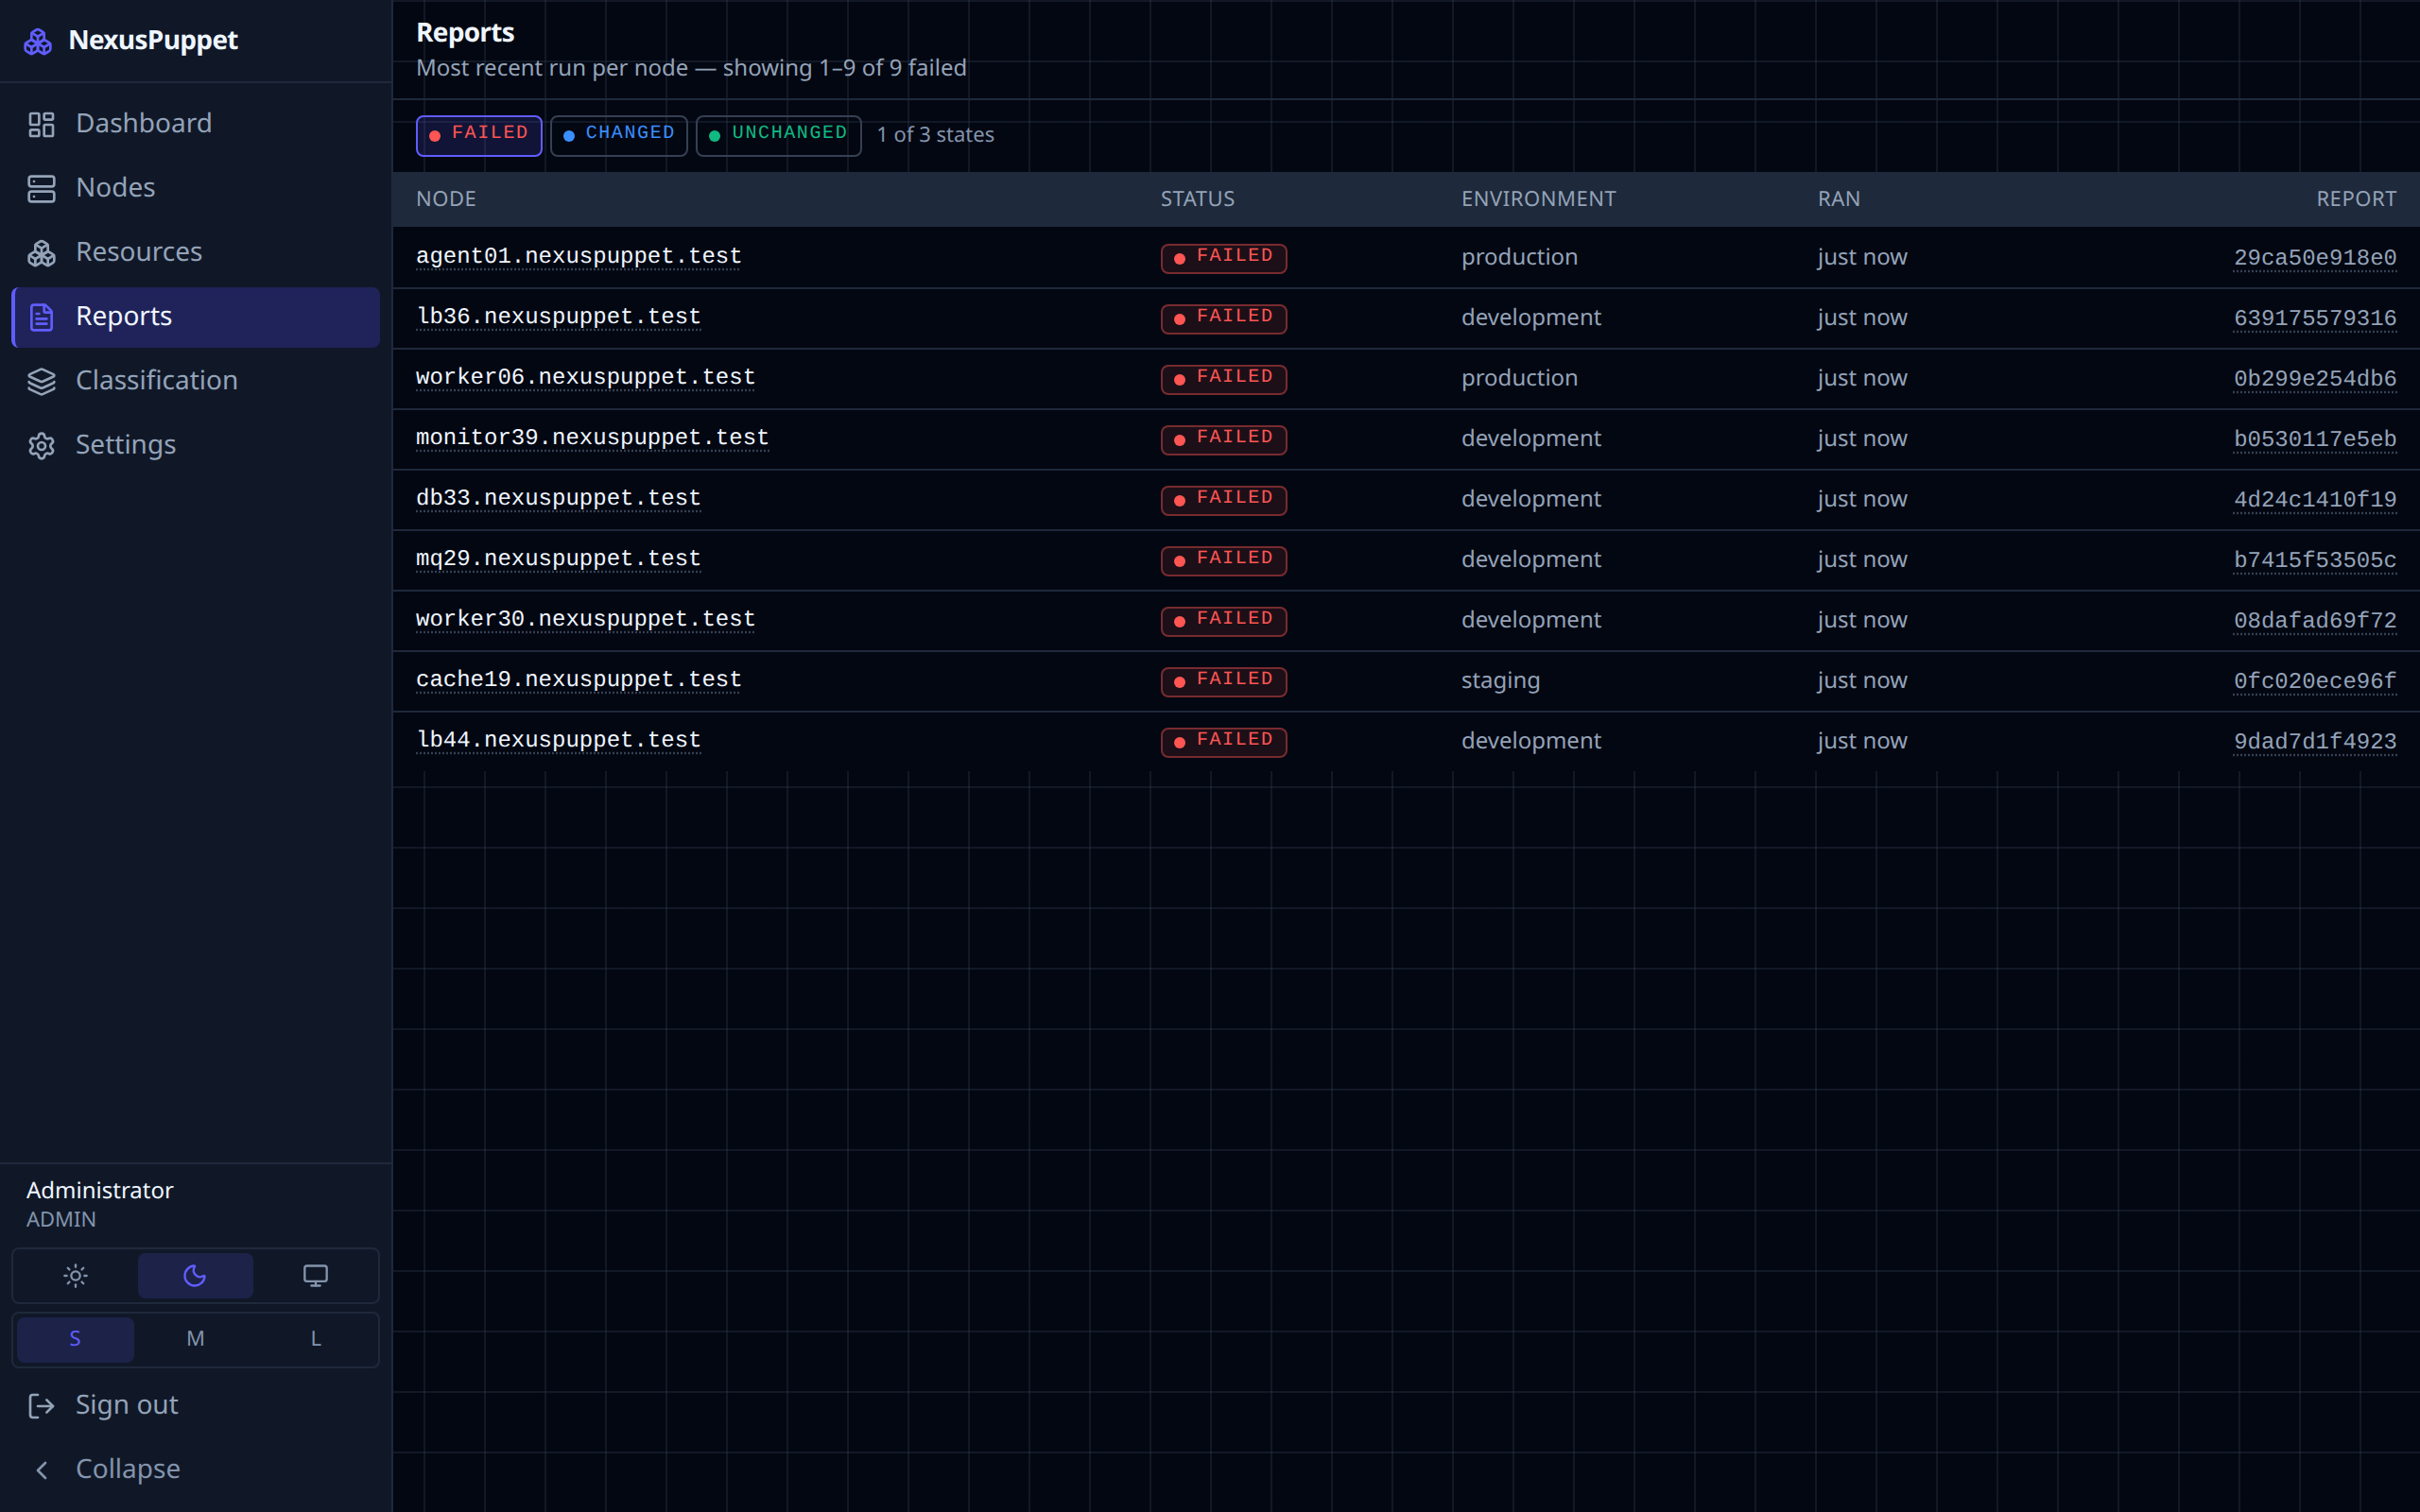The image size is (2420, 1512).
Task: Open report 0fc020ece96f
Action: point(2315,681)
